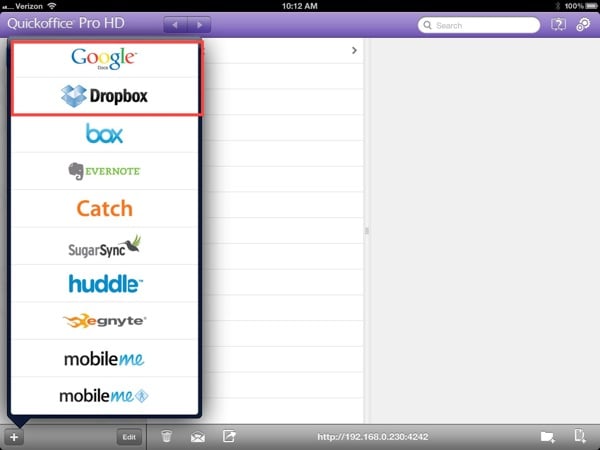Grab the pane splitter handle

tap(367, 231)
